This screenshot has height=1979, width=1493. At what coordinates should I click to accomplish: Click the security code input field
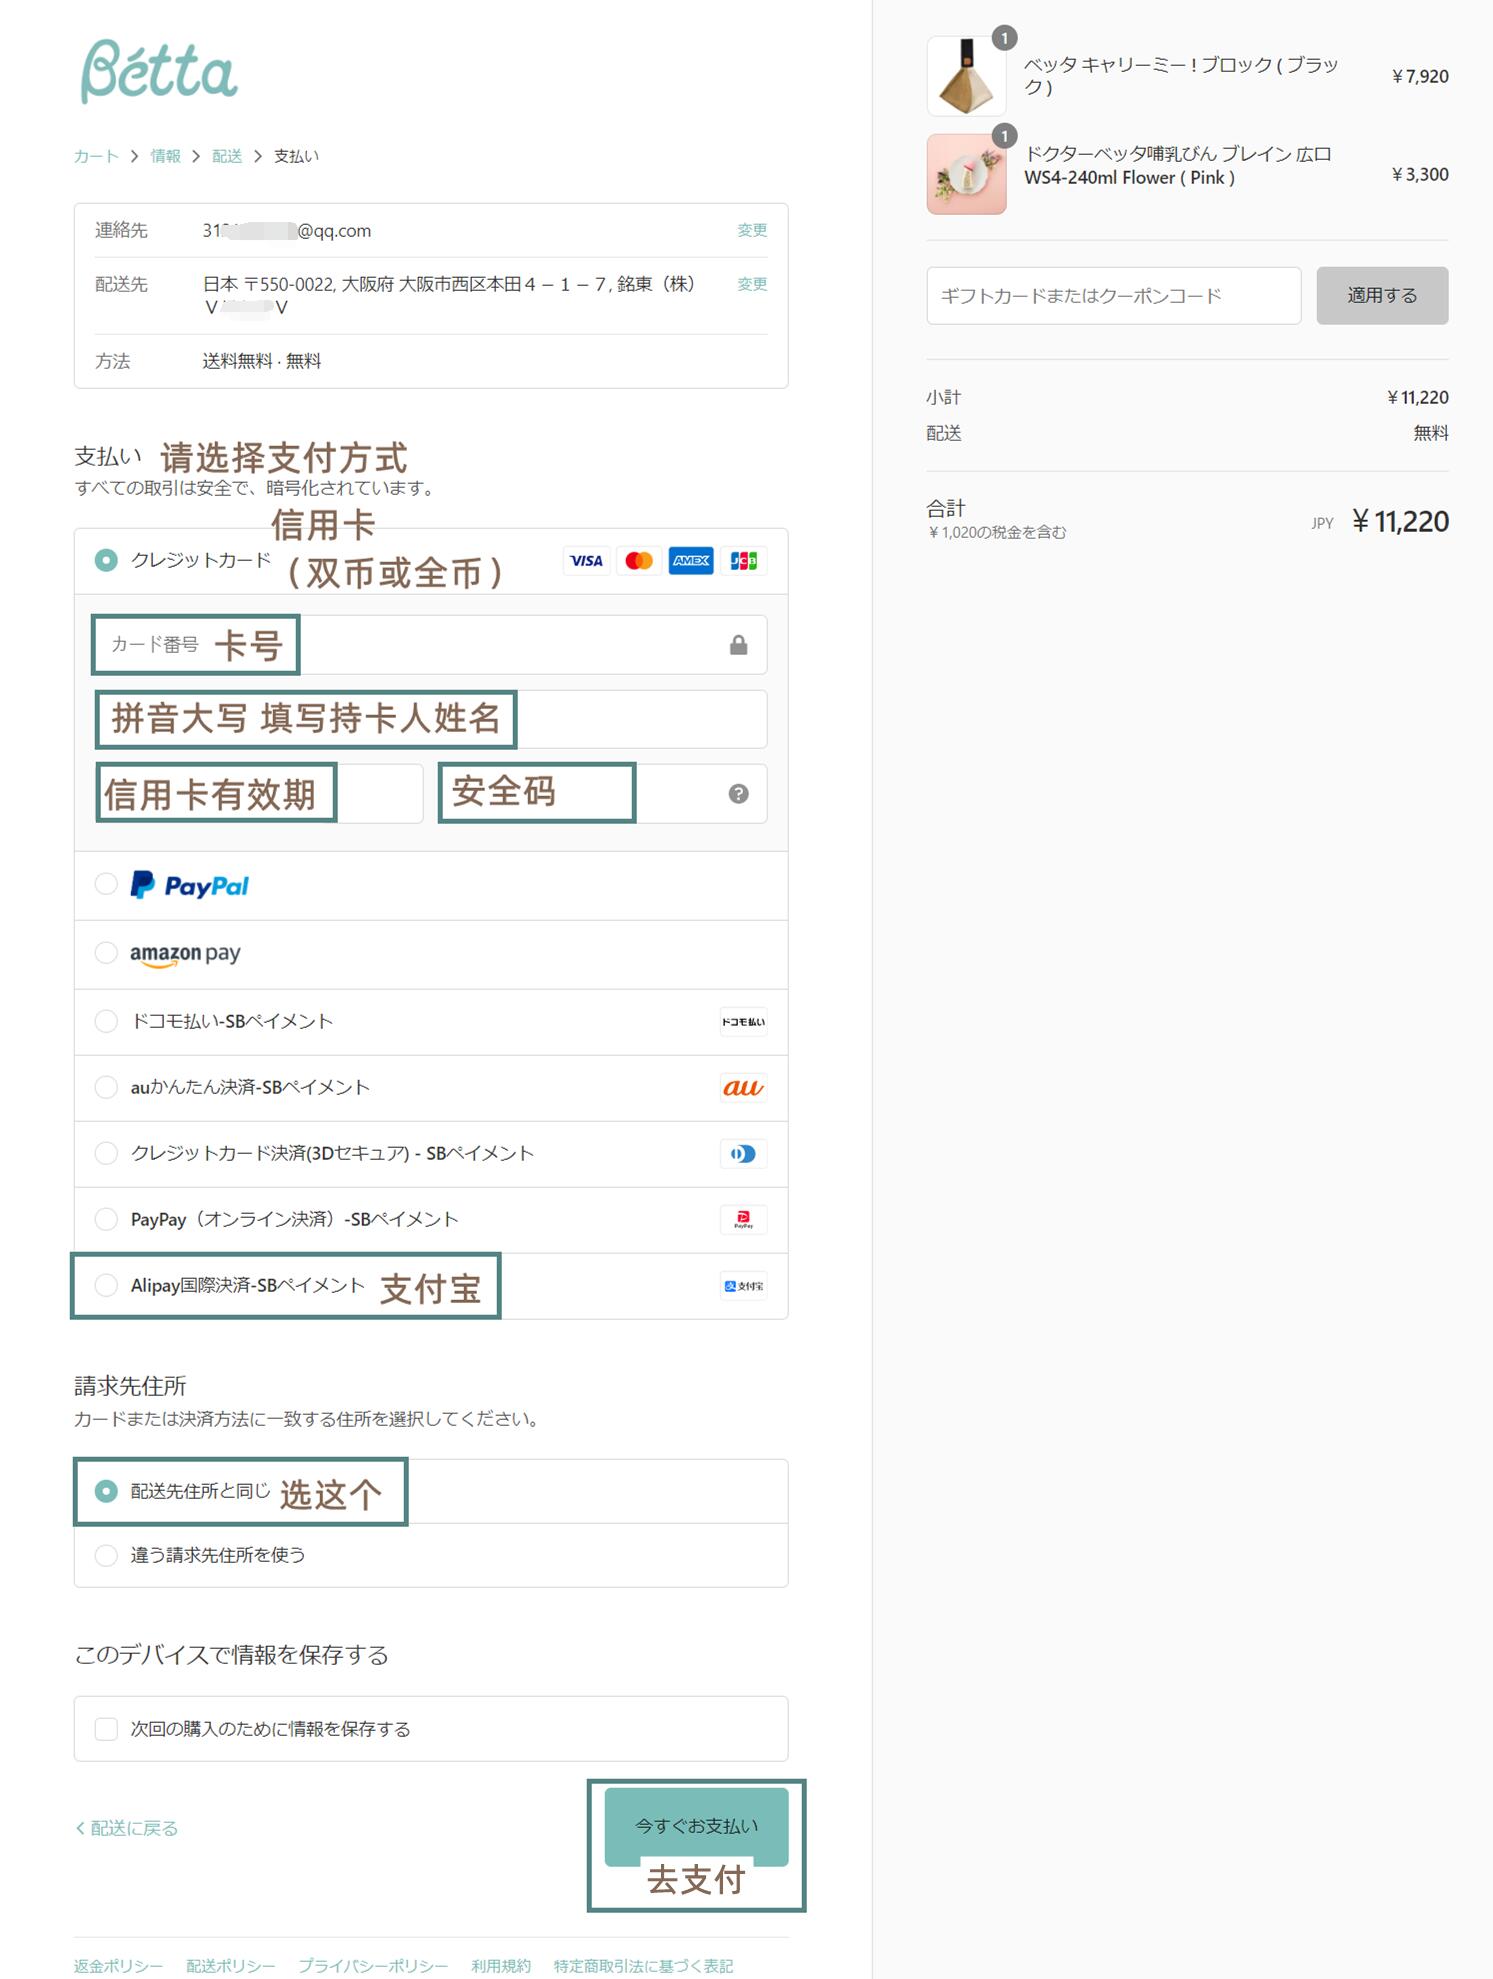(x=603, y=794)
